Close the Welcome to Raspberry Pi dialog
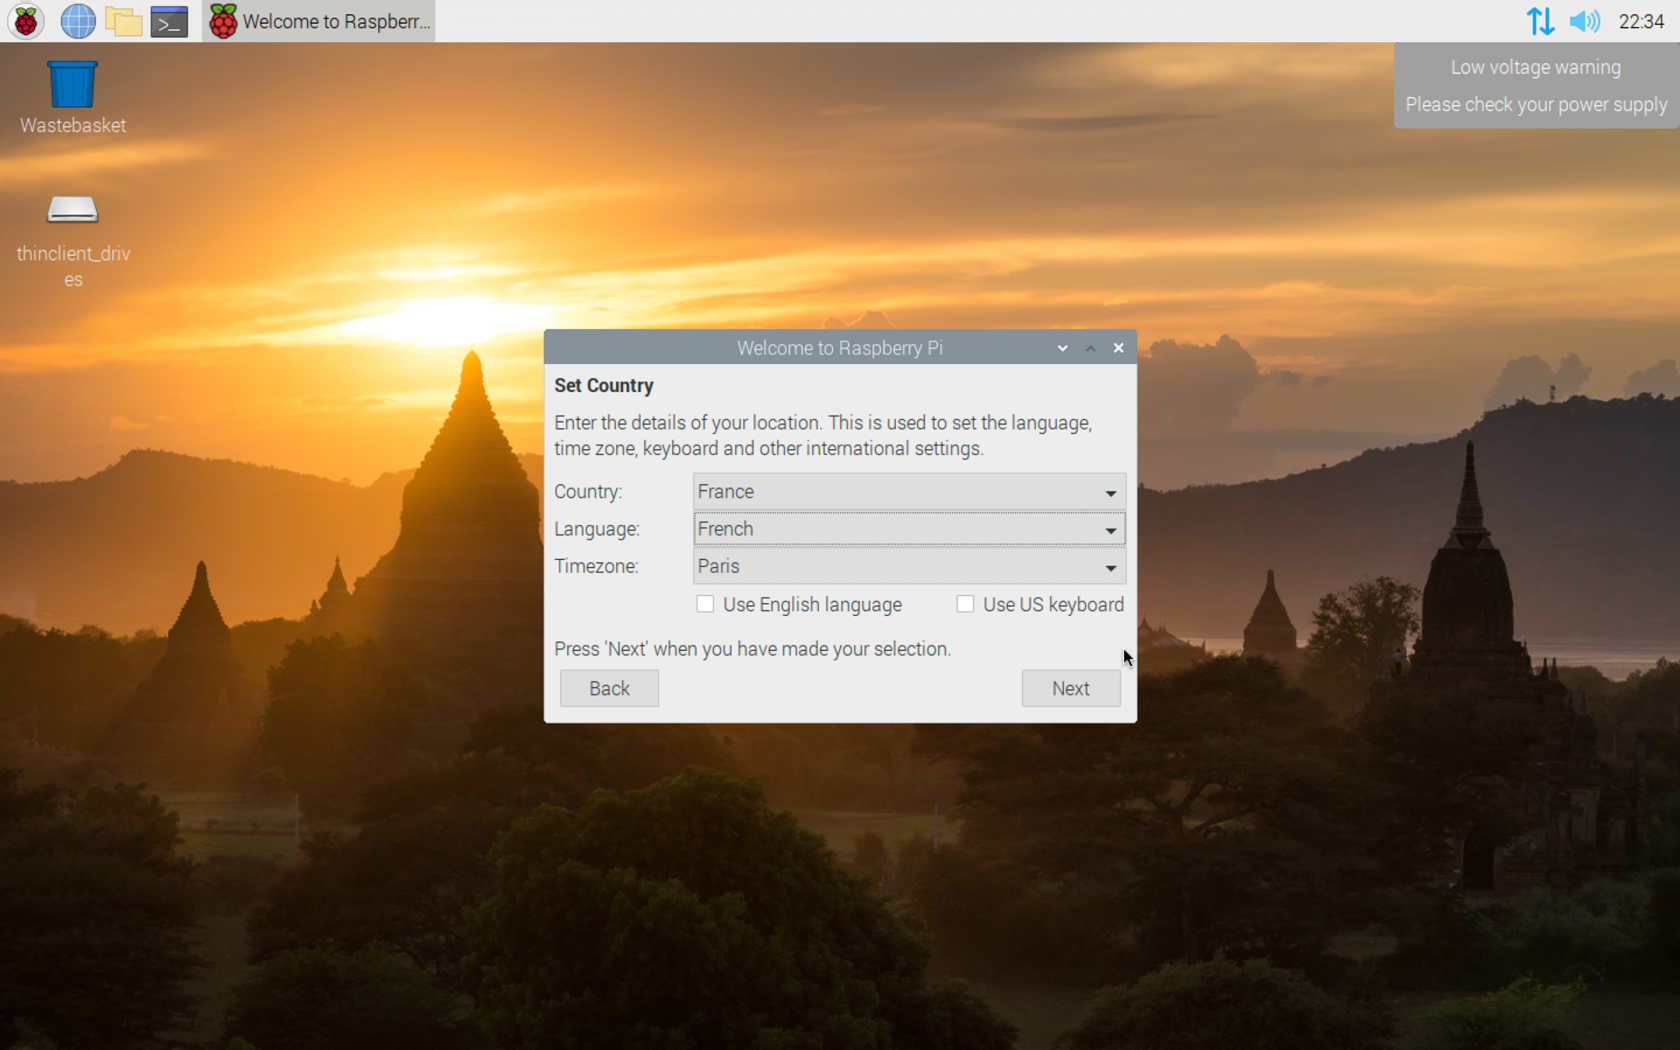The image size is (1680, 1050). tap(1119, 348)
